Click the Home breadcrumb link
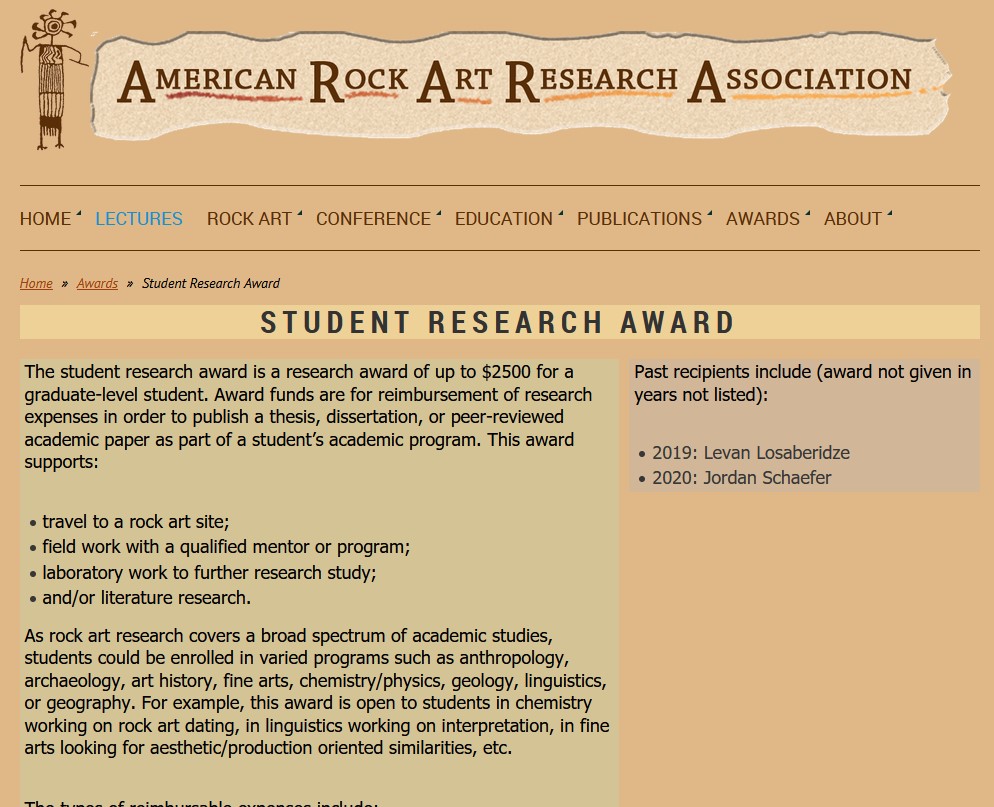Image resolution: width=994 pixels, height=807 pixels. tap(36, 284)
